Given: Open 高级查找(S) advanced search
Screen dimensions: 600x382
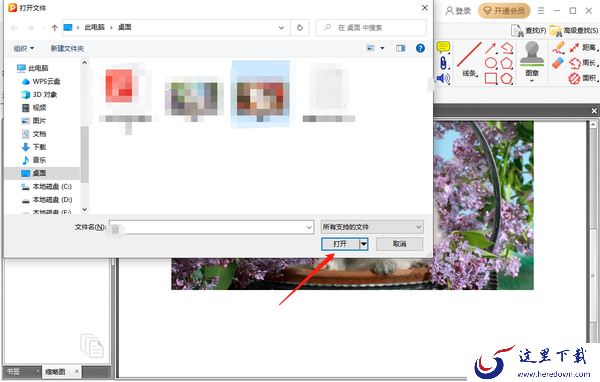Looking at the screenshot, I should (x=574, y=31).
